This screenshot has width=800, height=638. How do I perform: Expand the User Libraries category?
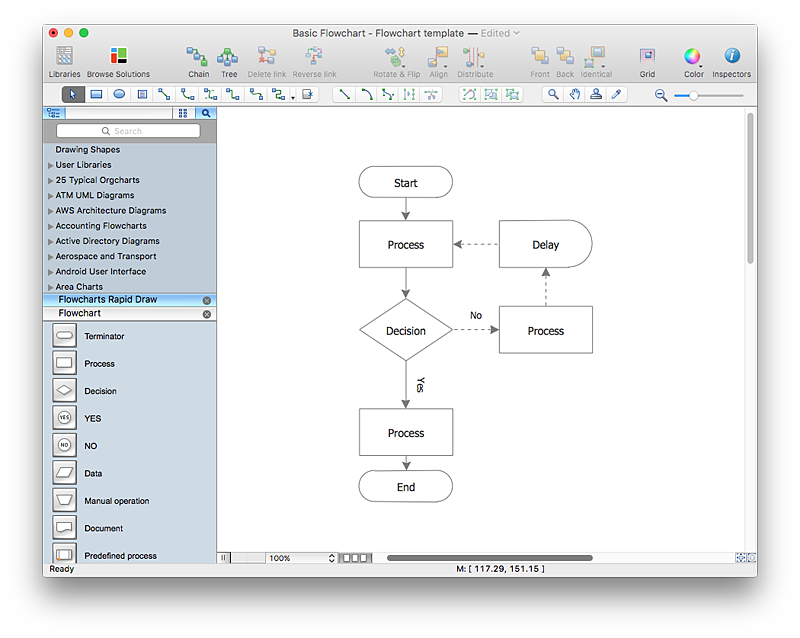tap(83, 165)
